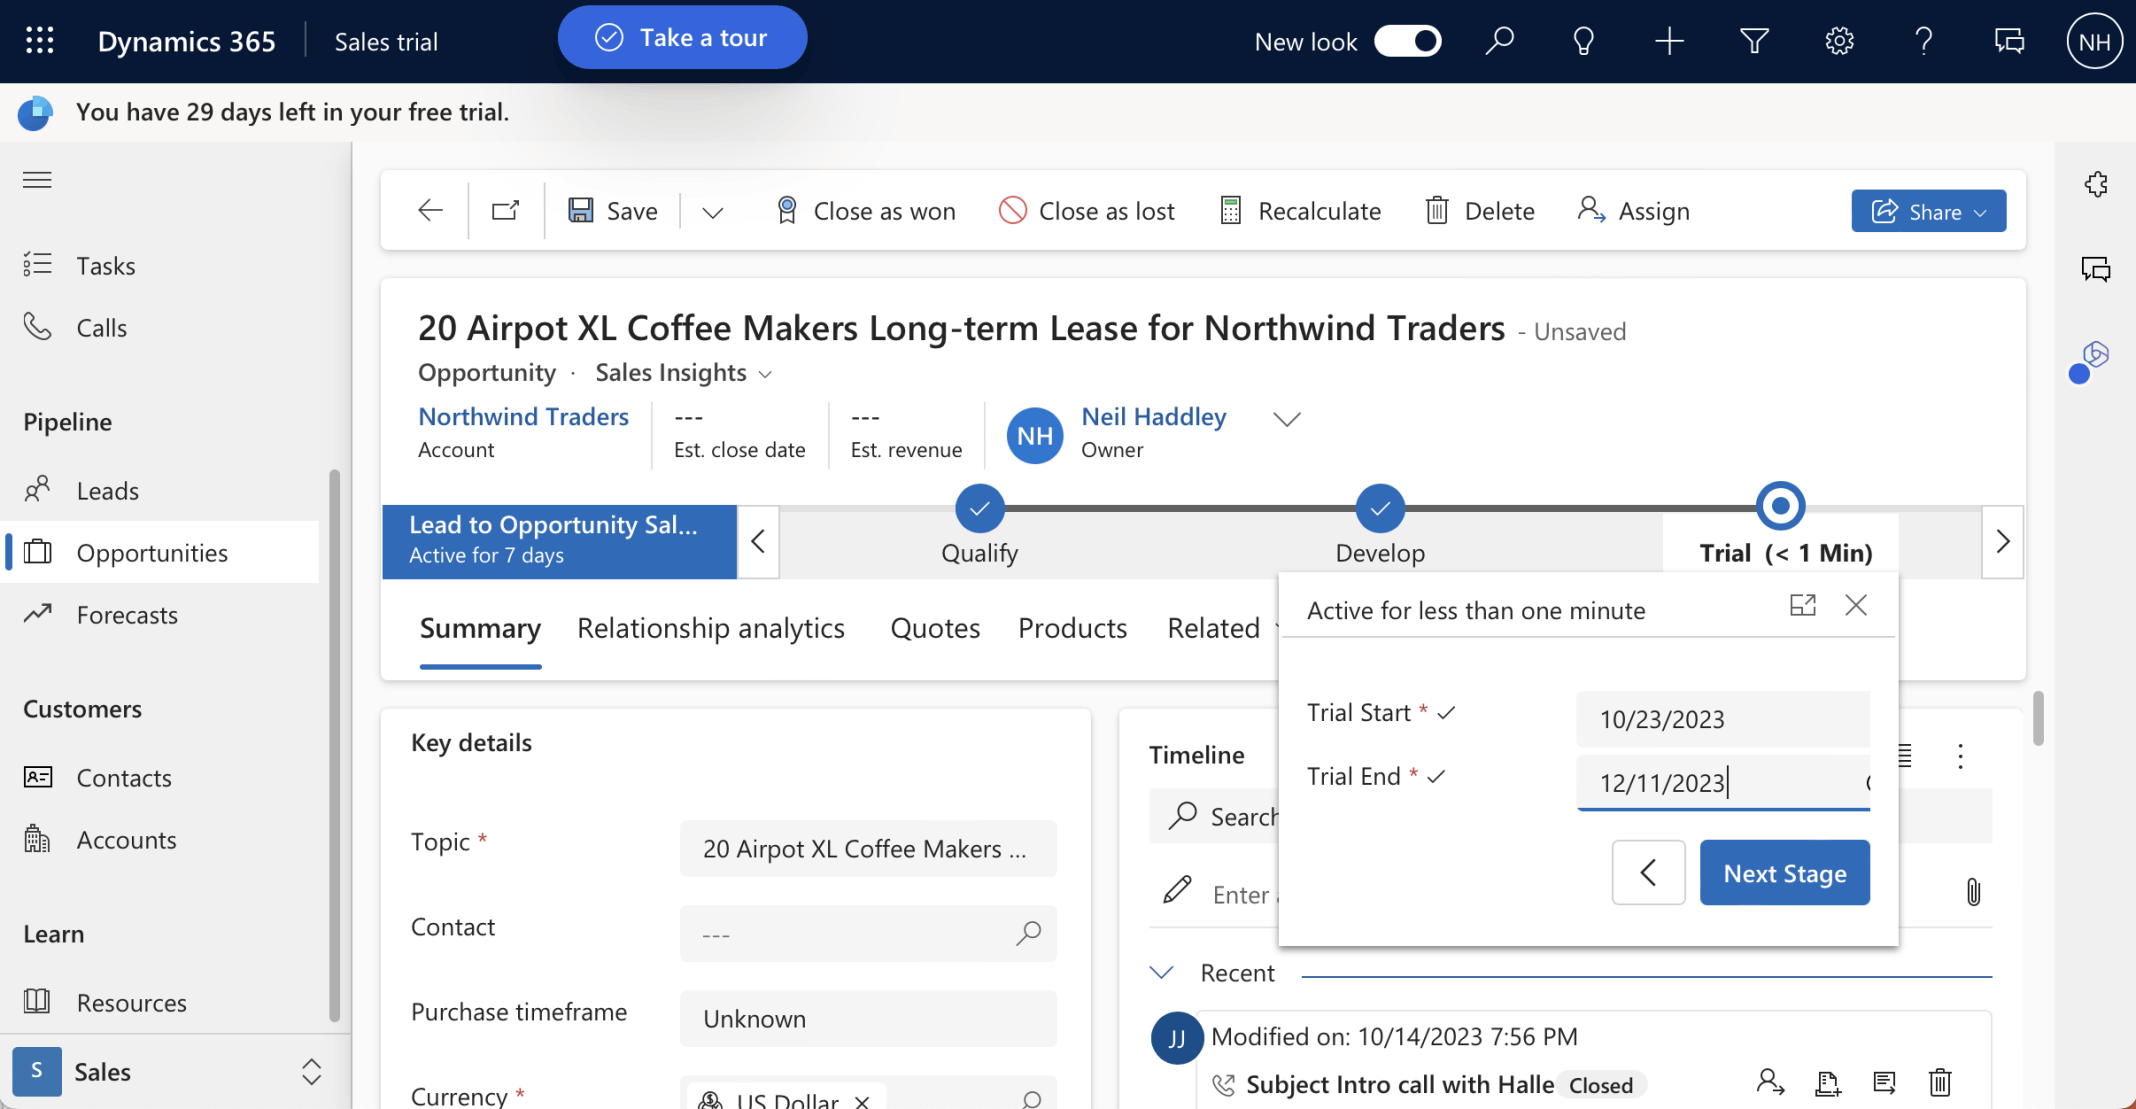Open the app launcher waffle grid
This screenshot has height=1109, width=2136.
(40, 41)
